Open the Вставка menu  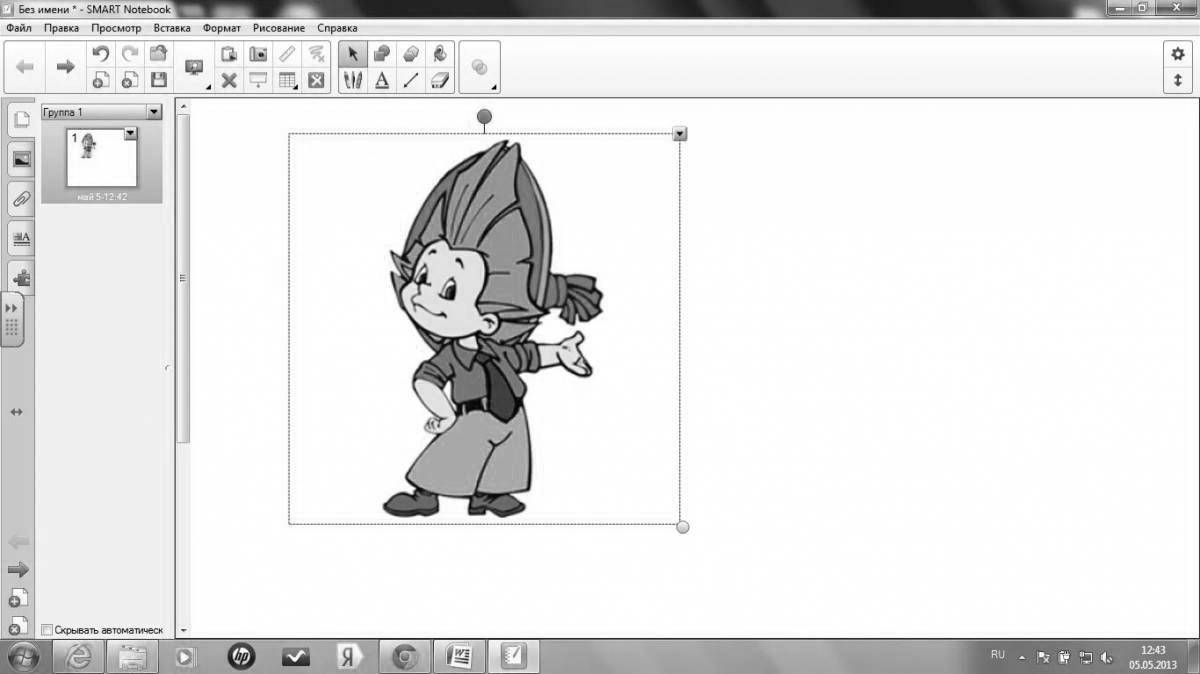point(172,28)
